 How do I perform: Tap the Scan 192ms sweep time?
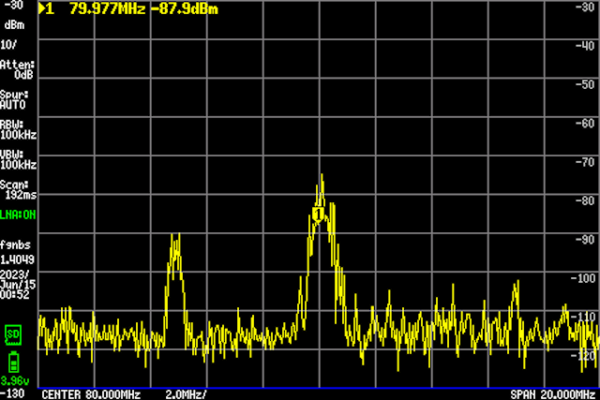coord(16,188)
